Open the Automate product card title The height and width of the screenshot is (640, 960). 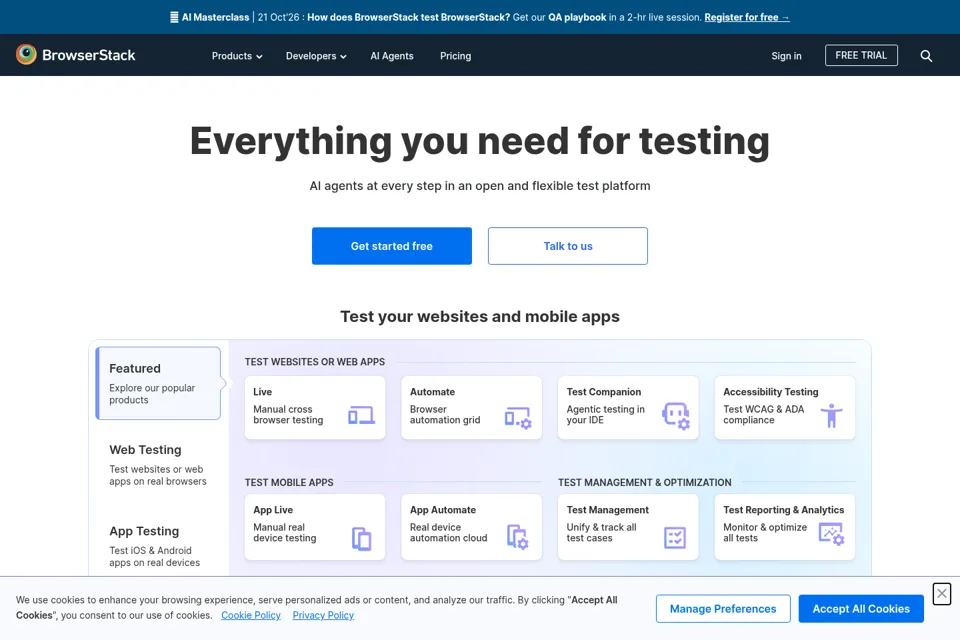432,392
